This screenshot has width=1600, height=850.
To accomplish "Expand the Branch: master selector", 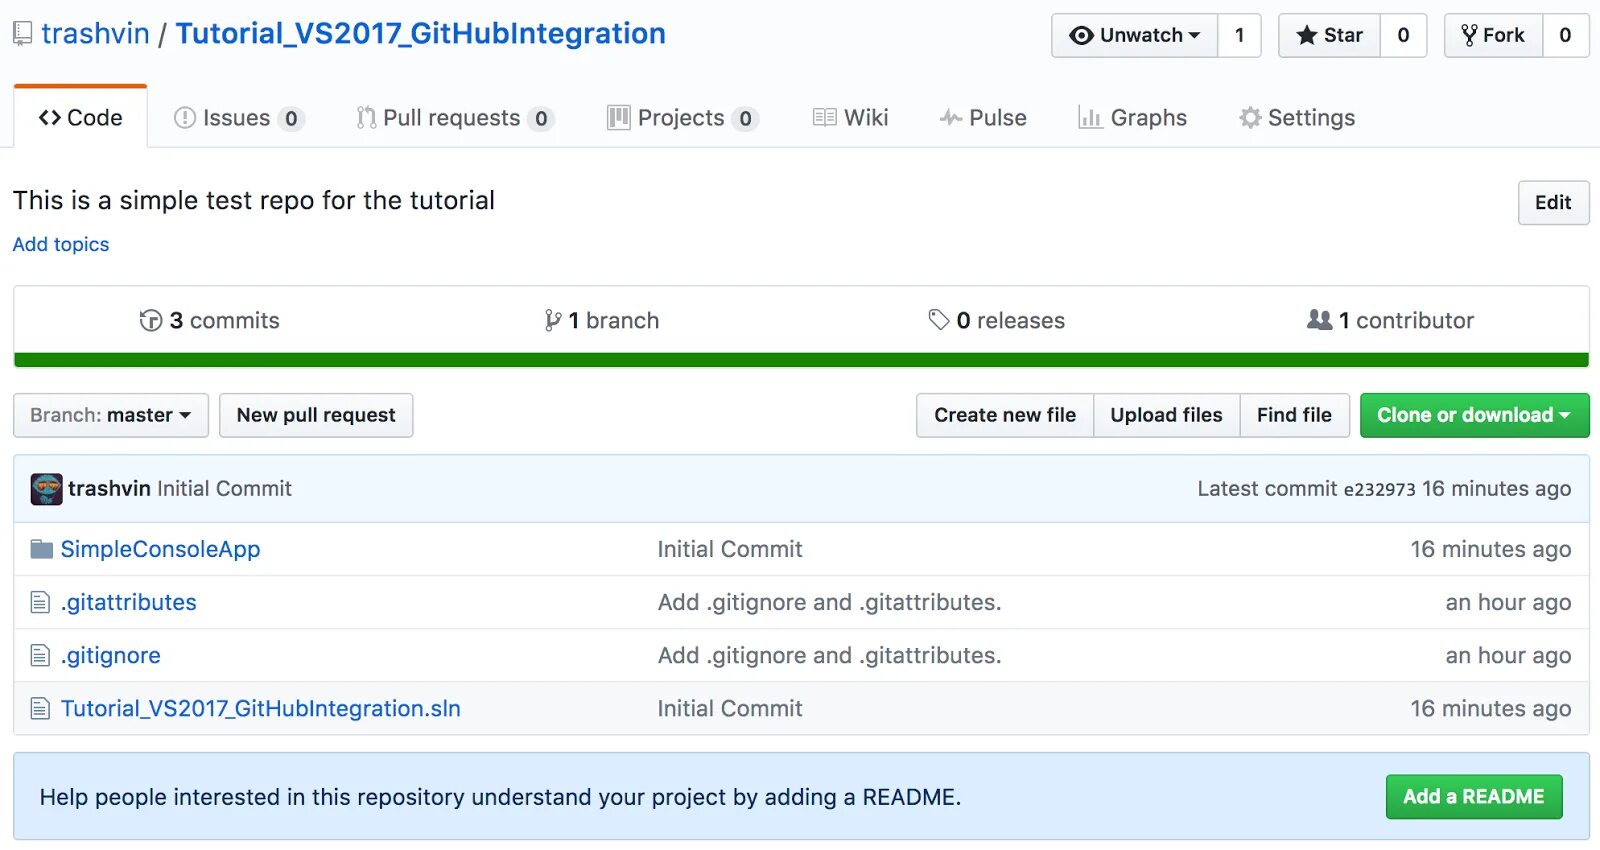I will point(110,415).
